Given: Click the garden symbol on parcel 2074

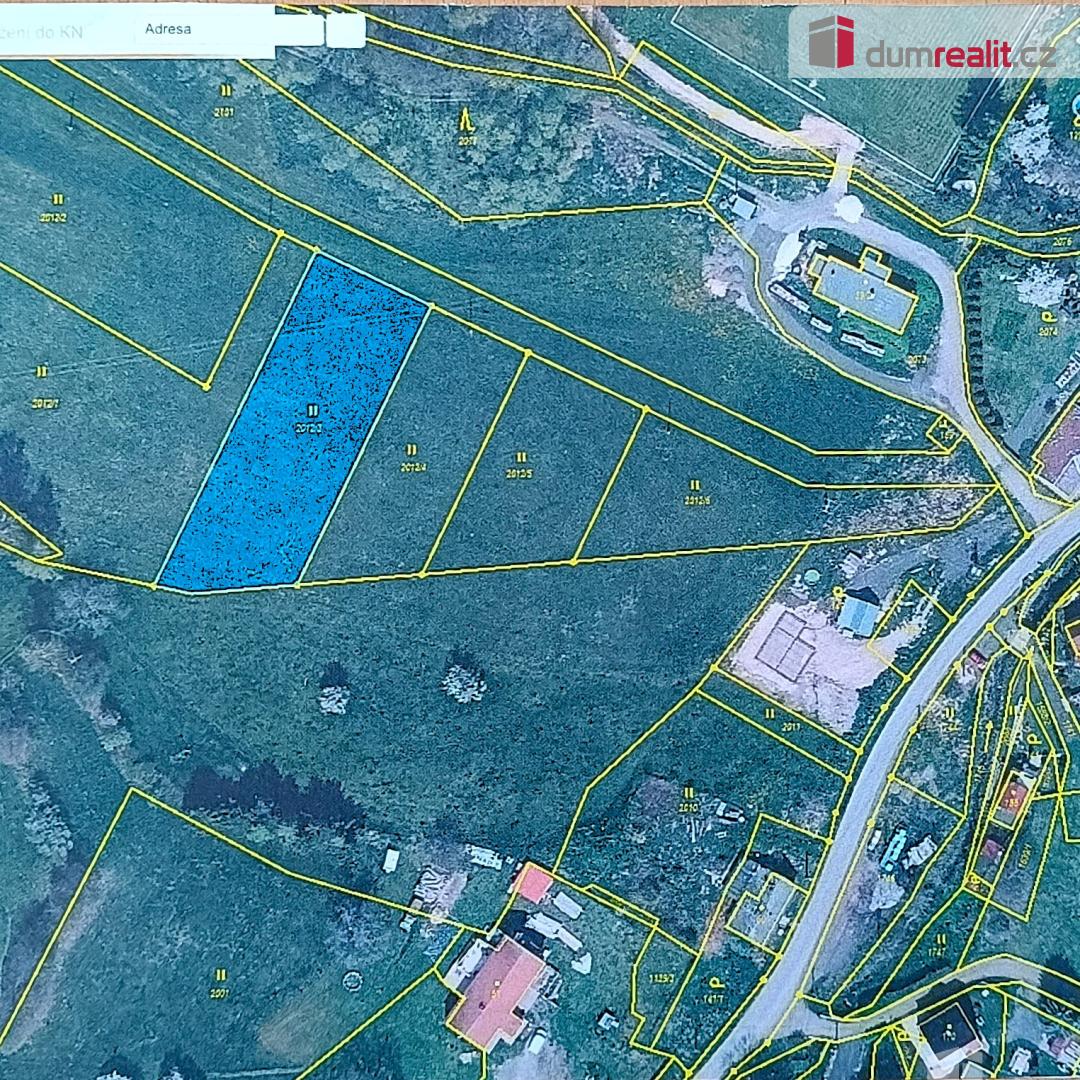Looking at the screenshot, I should coord(1046,317).
